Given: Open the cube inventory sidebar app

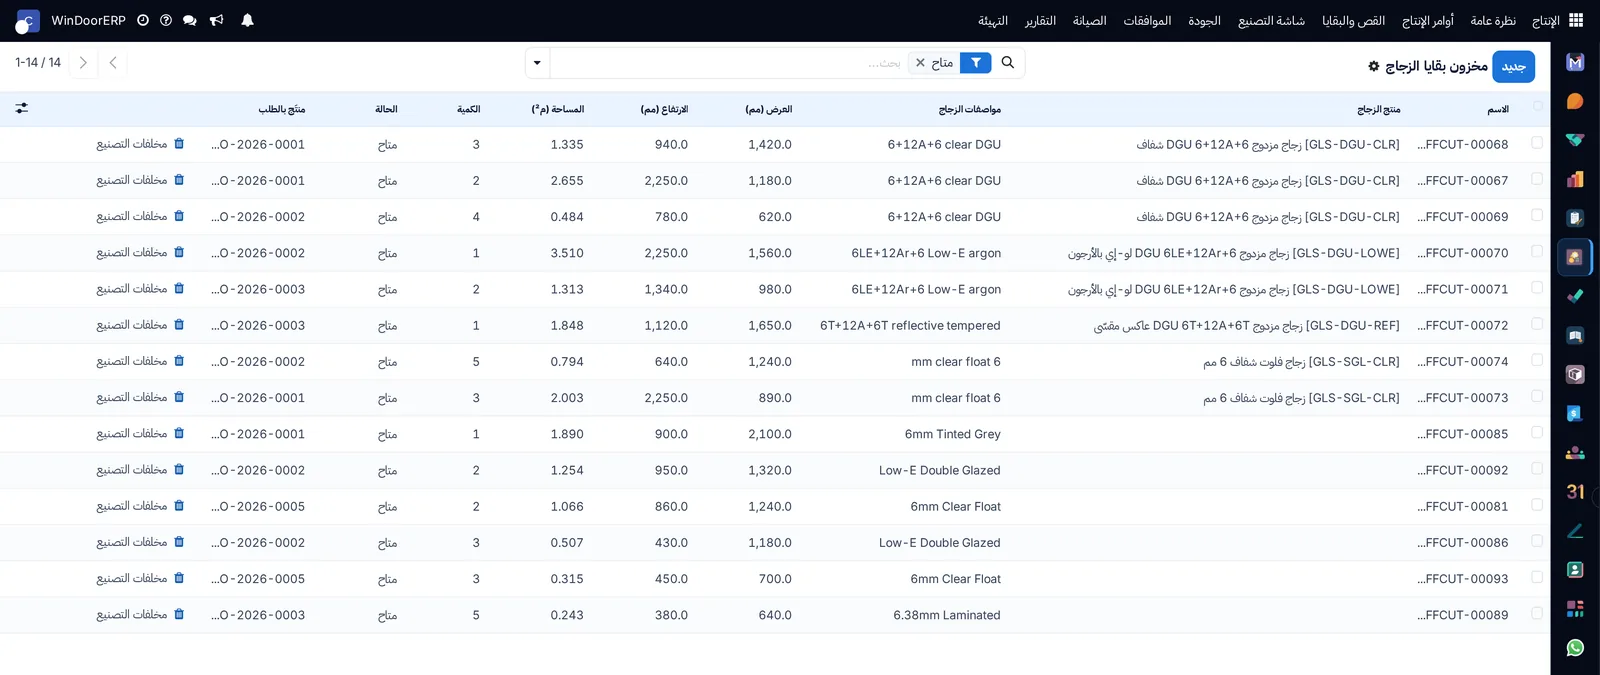Looking at the screenshot, I should tap(1575, 374).
